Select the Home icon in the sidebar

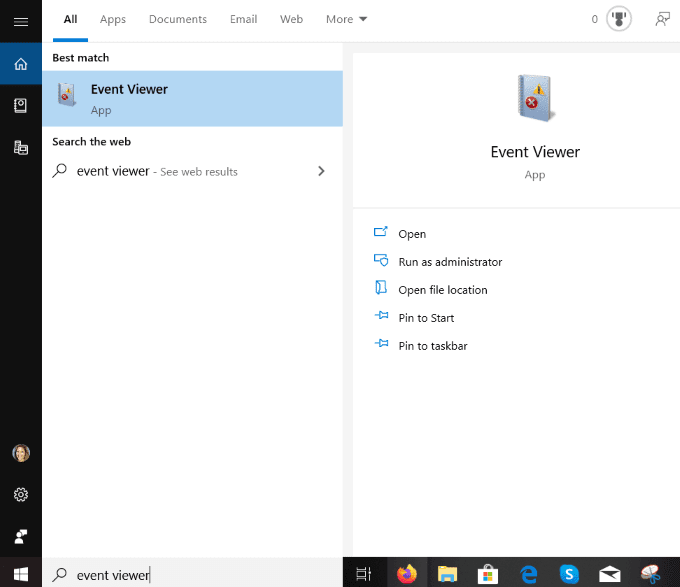click(20, 64)
